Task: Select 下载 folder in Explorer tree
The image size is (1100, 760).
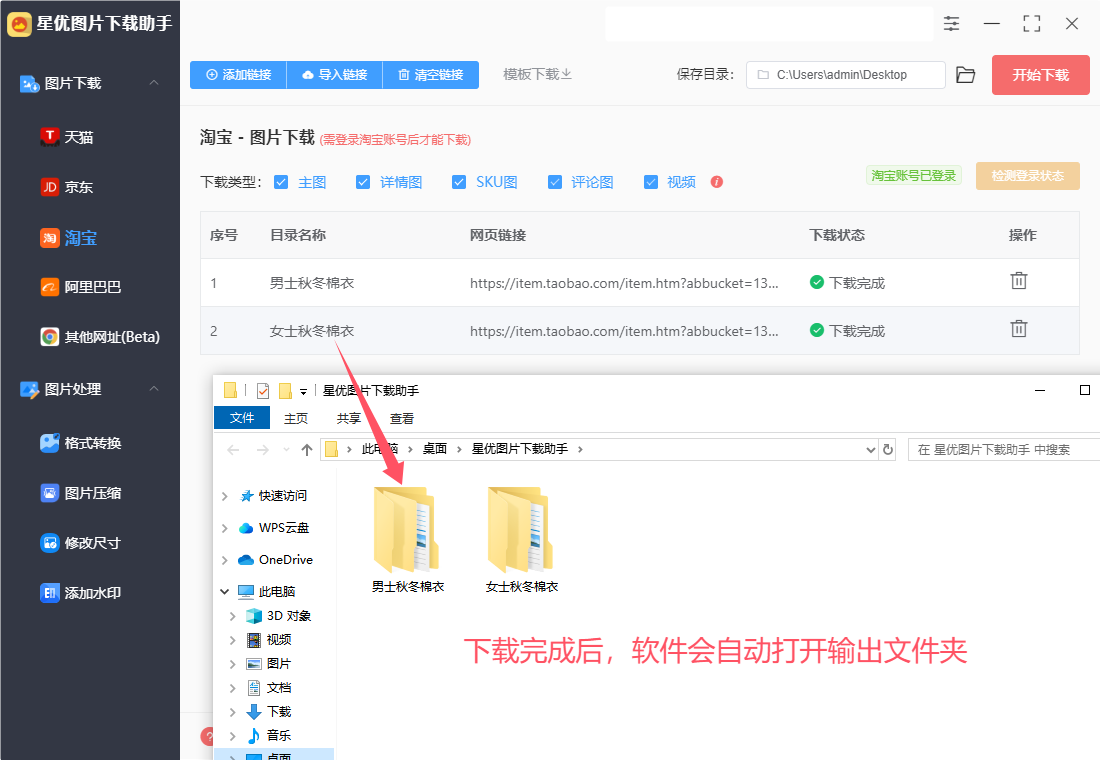Action: pos(269,712)
